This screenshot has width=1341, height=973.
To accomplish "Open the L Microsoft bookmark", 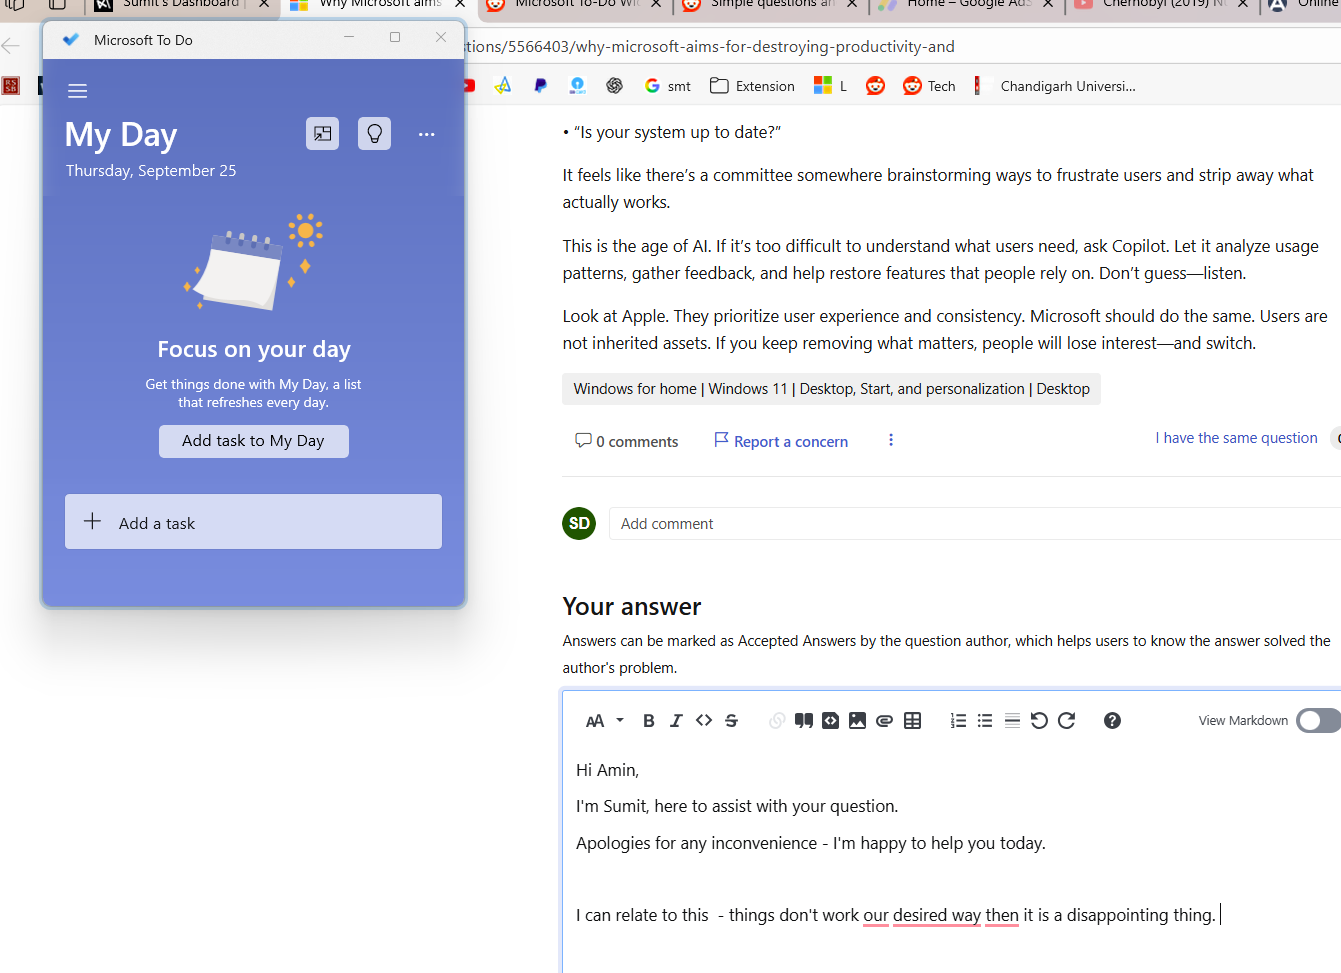I will [830, 86].
